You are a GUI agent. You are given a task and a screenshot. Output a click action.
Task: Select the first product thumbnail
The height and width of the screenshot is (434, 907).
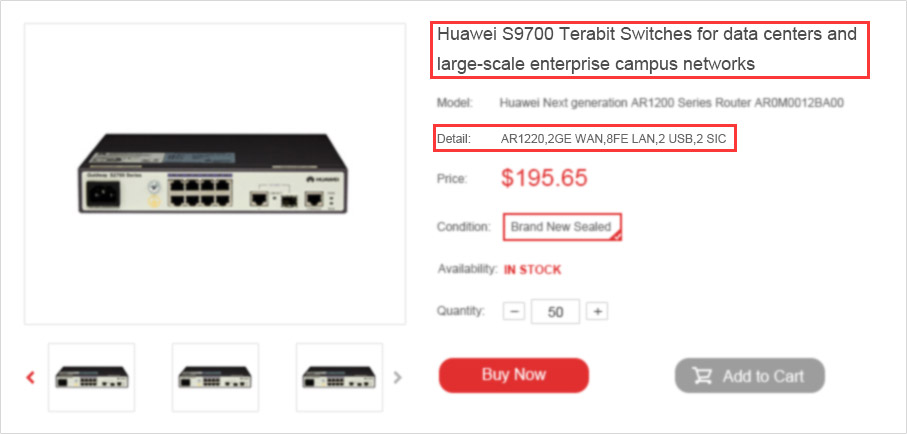click(x=91, y=377)
